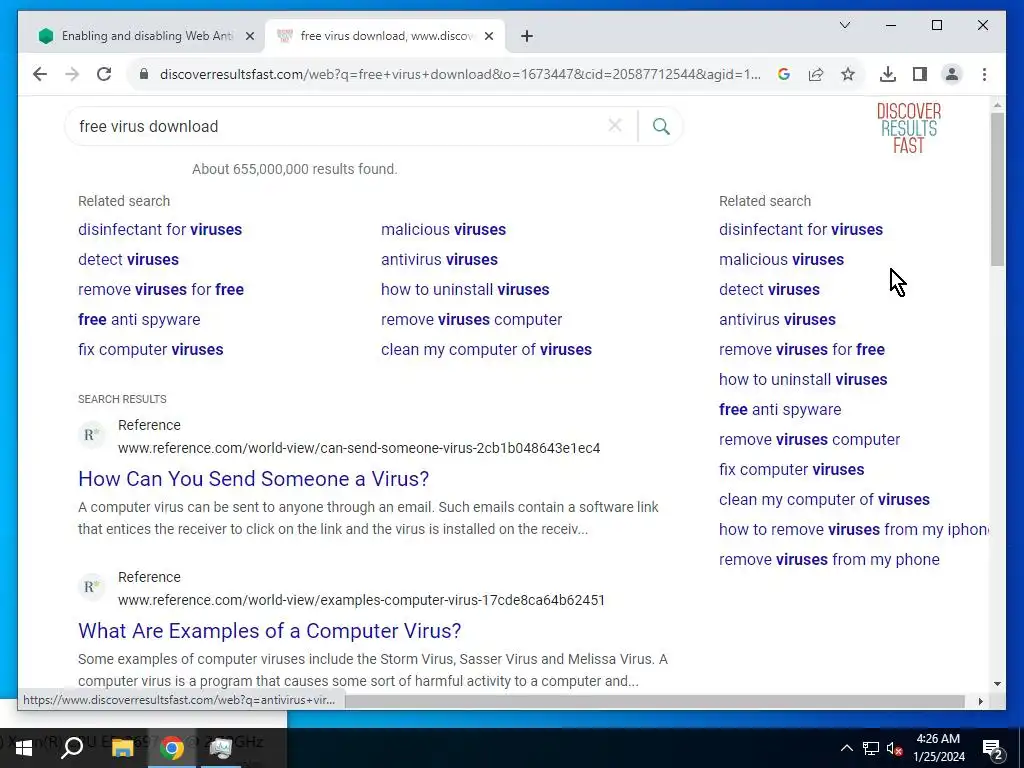This screenshot has width=1024, height=768.
Task: View site information lock icon
Action: [x=144, y=74]
